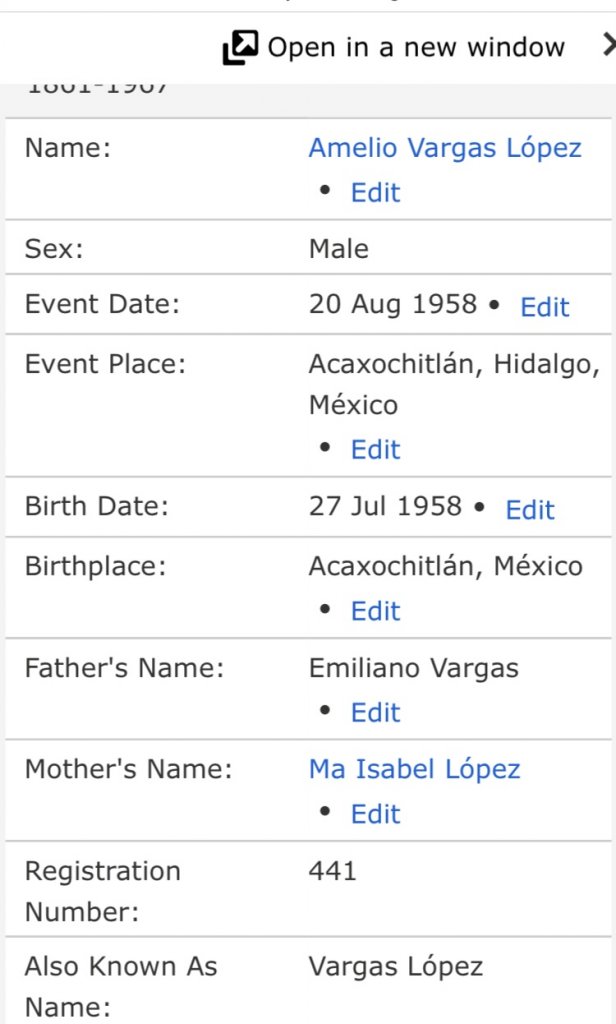Edit the Name field

pos(375,192)
